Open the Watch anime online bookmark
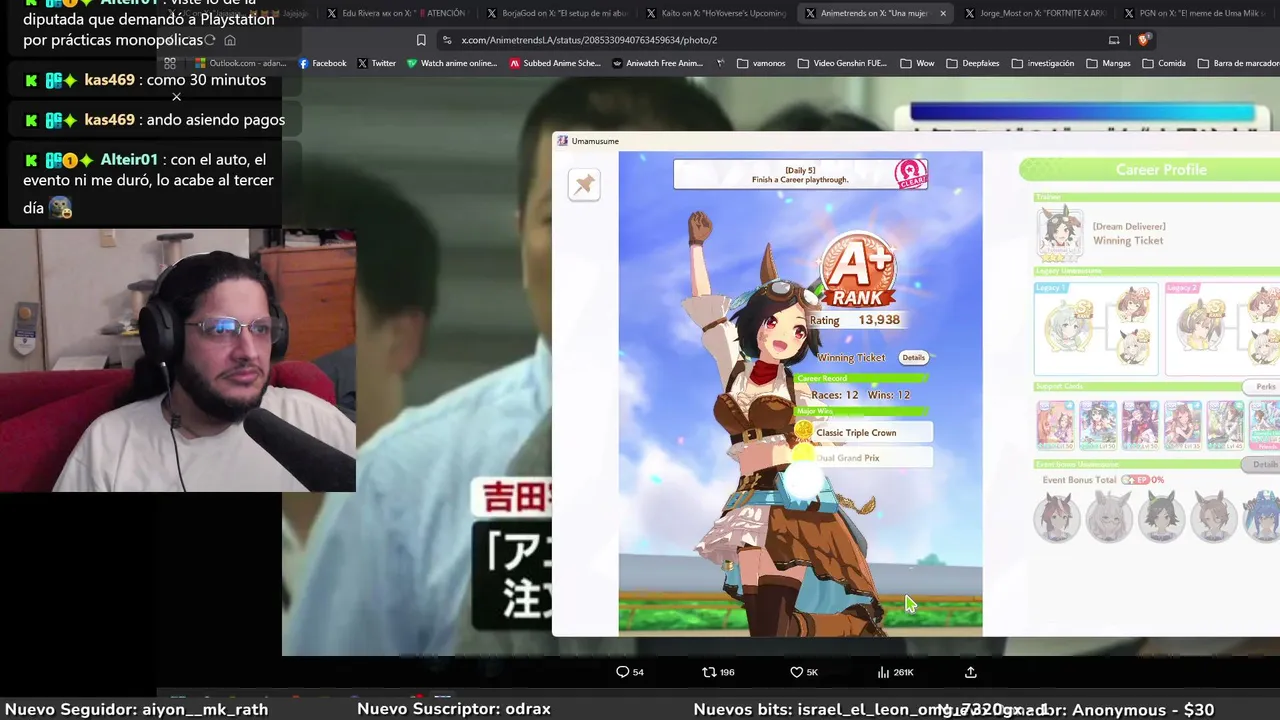The width and height of the screenshot is (1280, 720). 451,63
